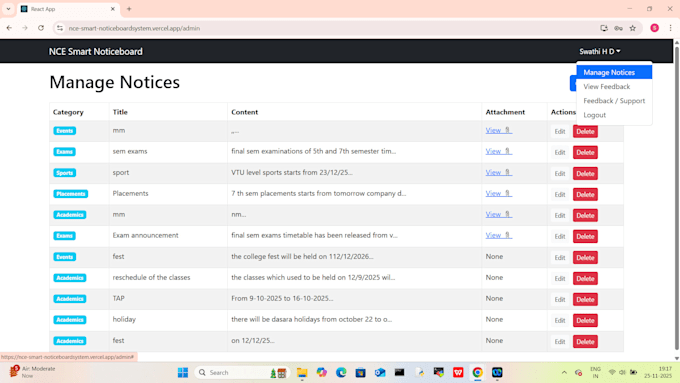The height and width of the screenshot is (383, 680).
Task: Open Google Chrome taskbar icon
Action: pyautogui.click(x=477, y=373)
